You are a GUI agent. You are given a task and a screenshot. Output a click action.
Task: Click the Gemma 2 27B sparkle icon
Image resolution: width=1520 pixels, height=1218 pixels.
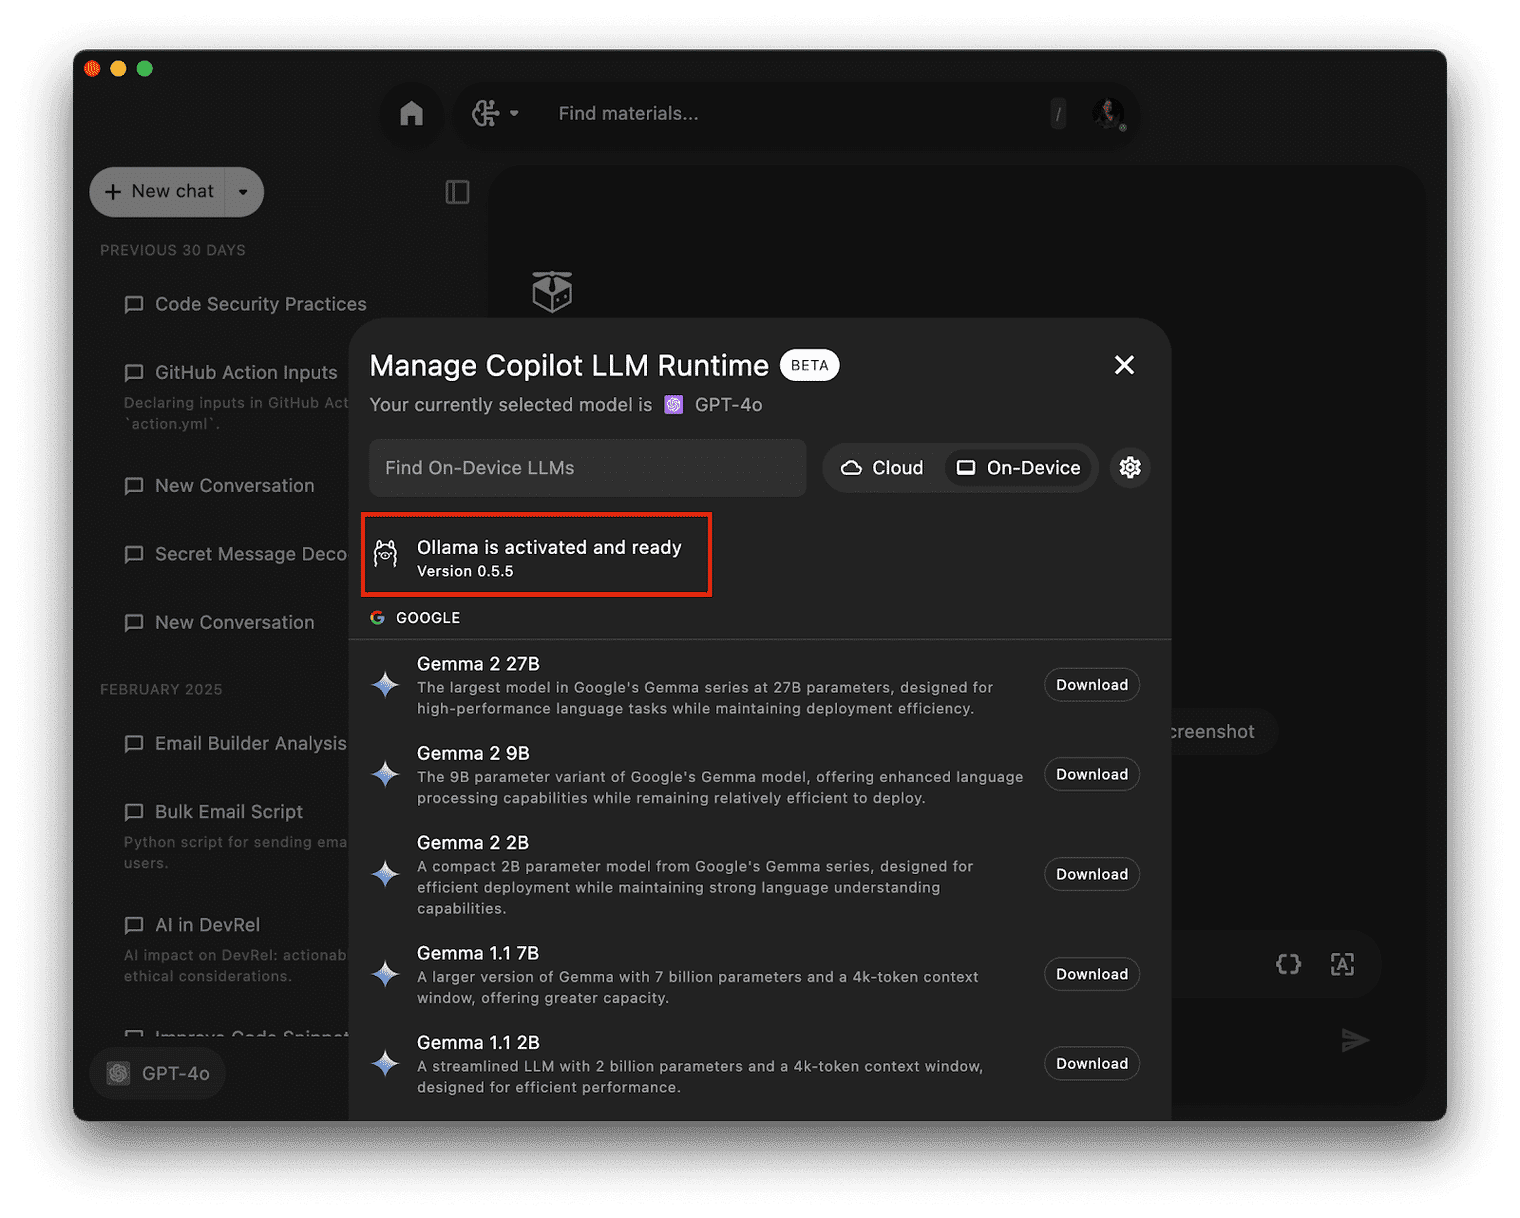pos(385,685)
